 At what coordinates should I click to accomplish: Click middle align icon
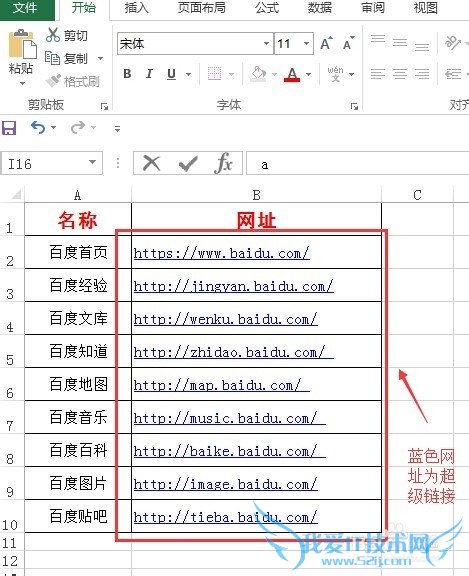[x=400, y=43]
